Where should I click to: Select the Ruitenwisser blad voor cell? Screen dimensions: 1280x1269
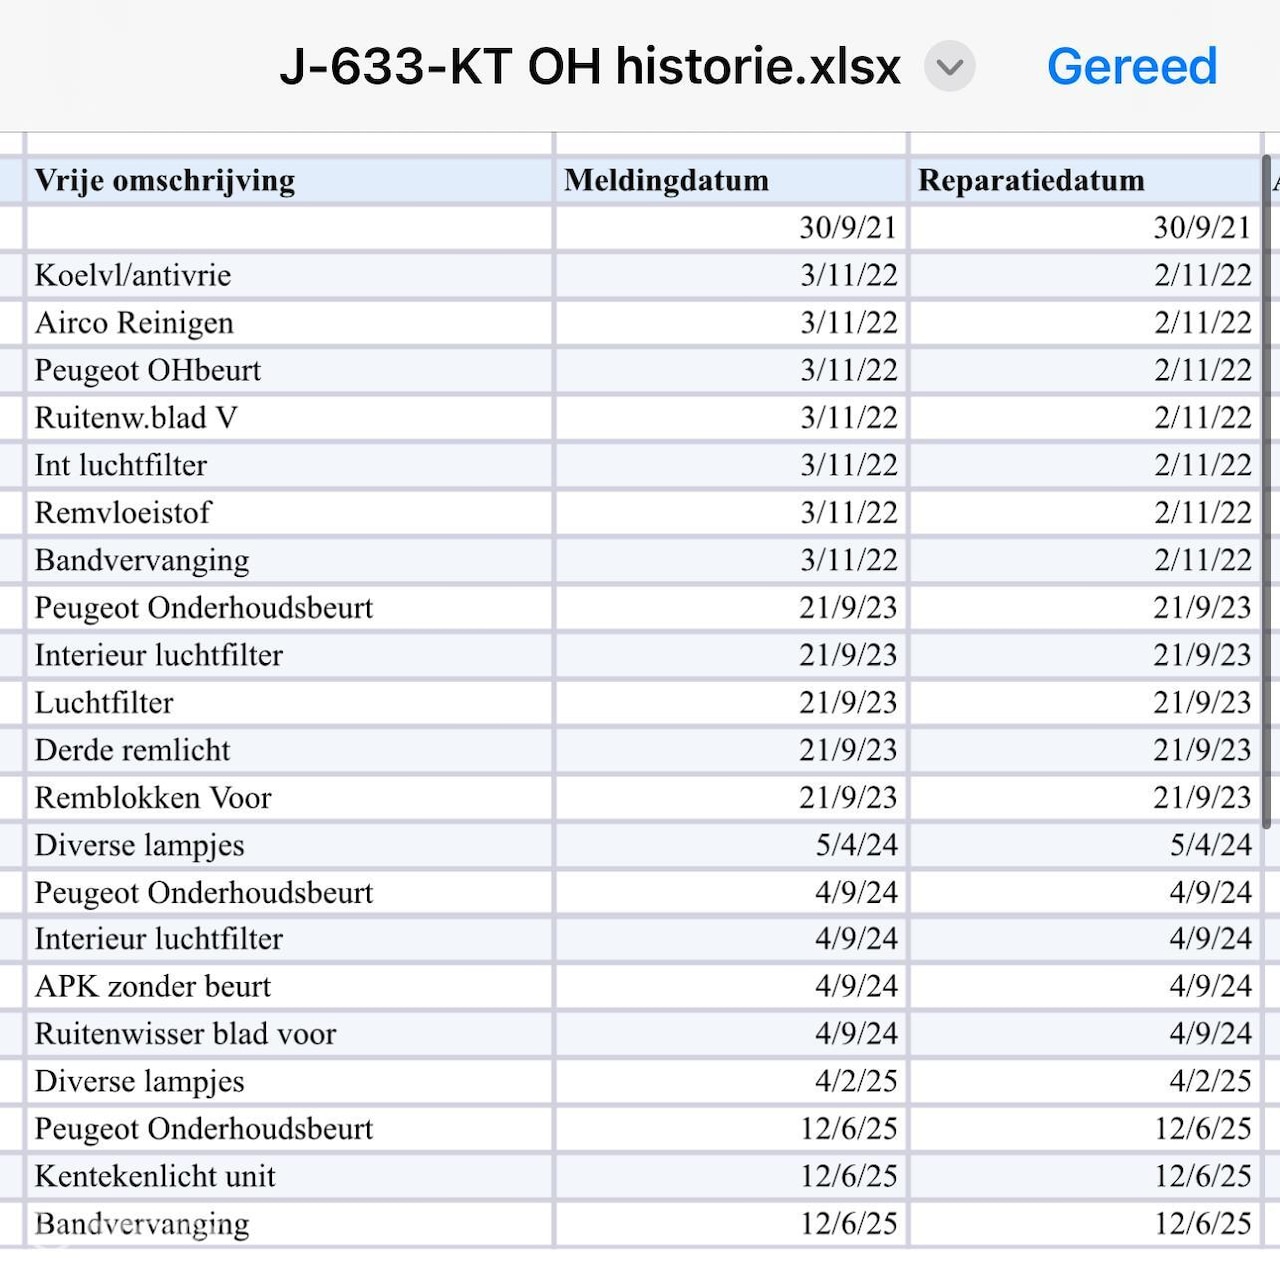(288, 1034)
